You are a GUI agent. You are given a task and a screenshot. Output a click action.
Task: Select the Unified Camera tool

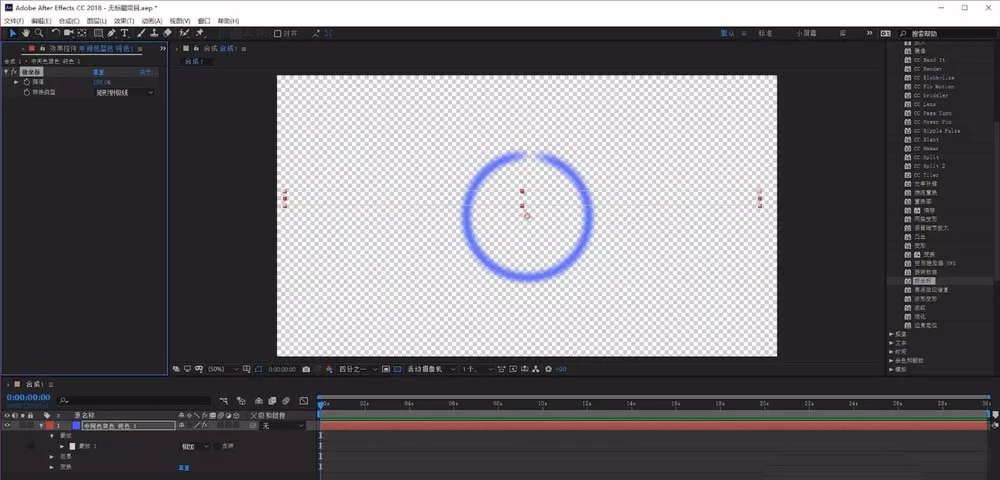pyautogui.click(x=68, y=33)
